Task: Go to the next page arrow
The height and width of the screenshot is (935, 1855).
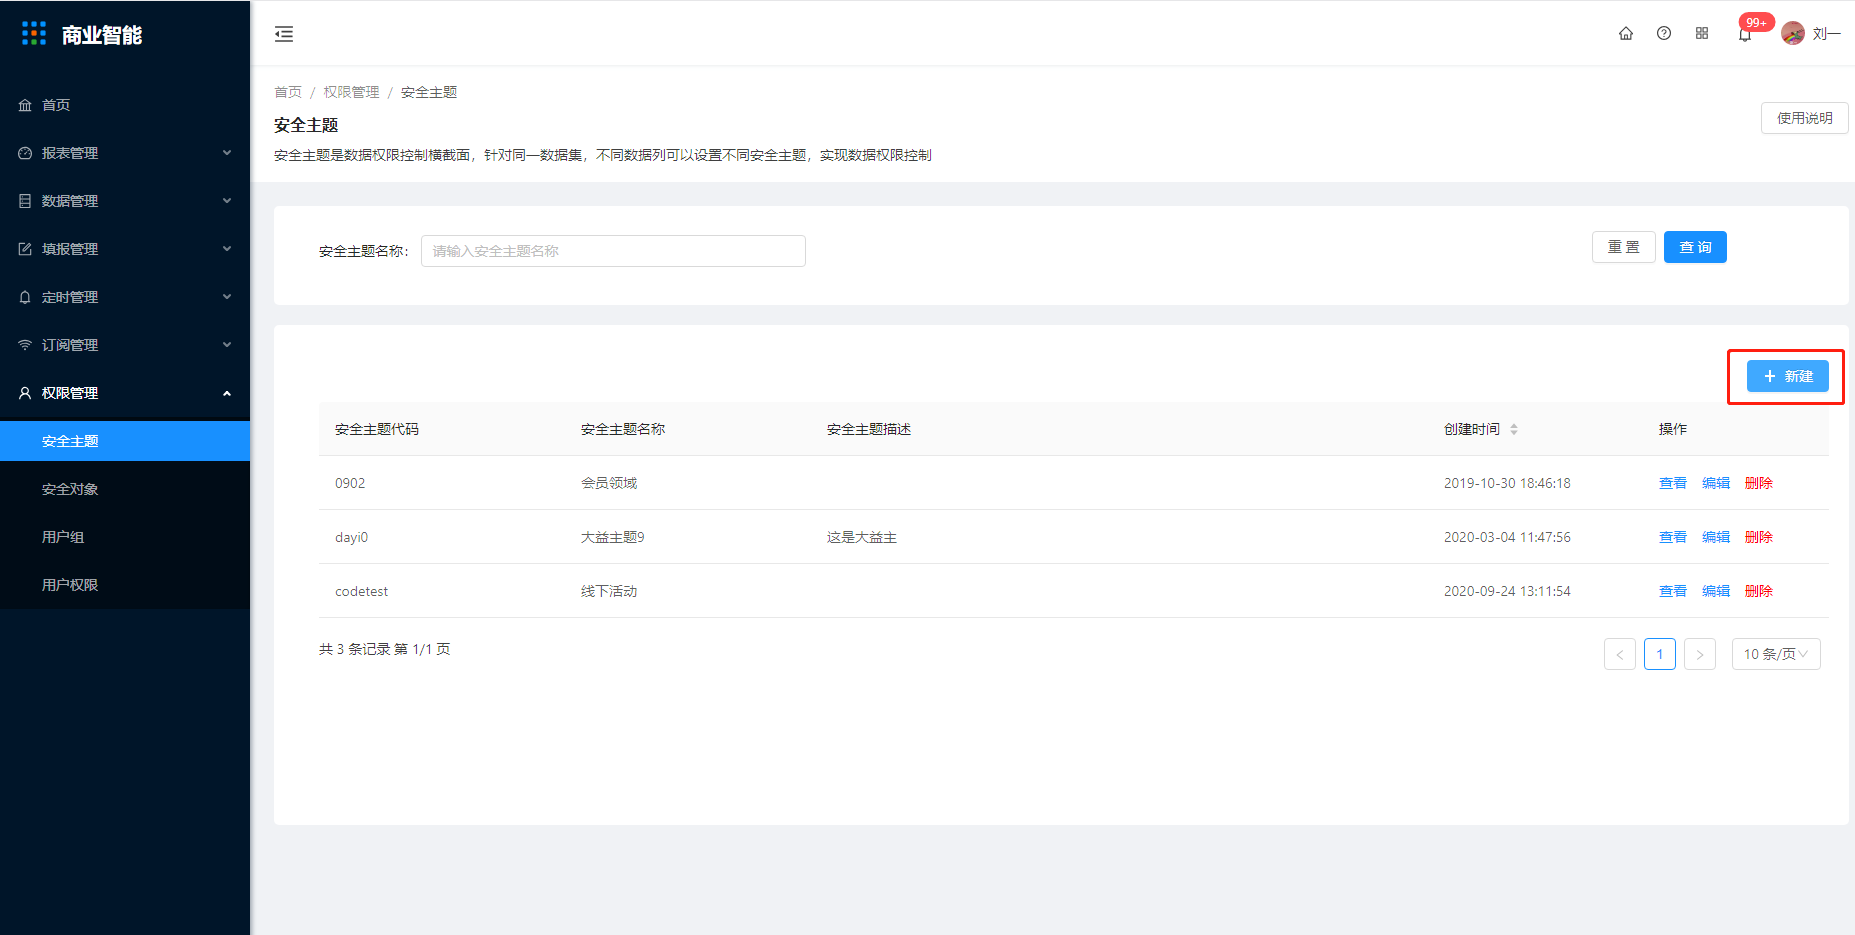Action: pos(1700,654)
